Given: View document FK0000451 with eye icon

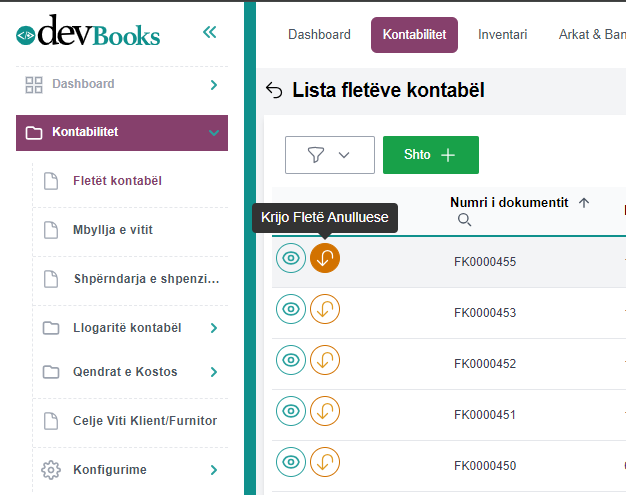Looking at the screenshot, I should click(x=291, y=411).
